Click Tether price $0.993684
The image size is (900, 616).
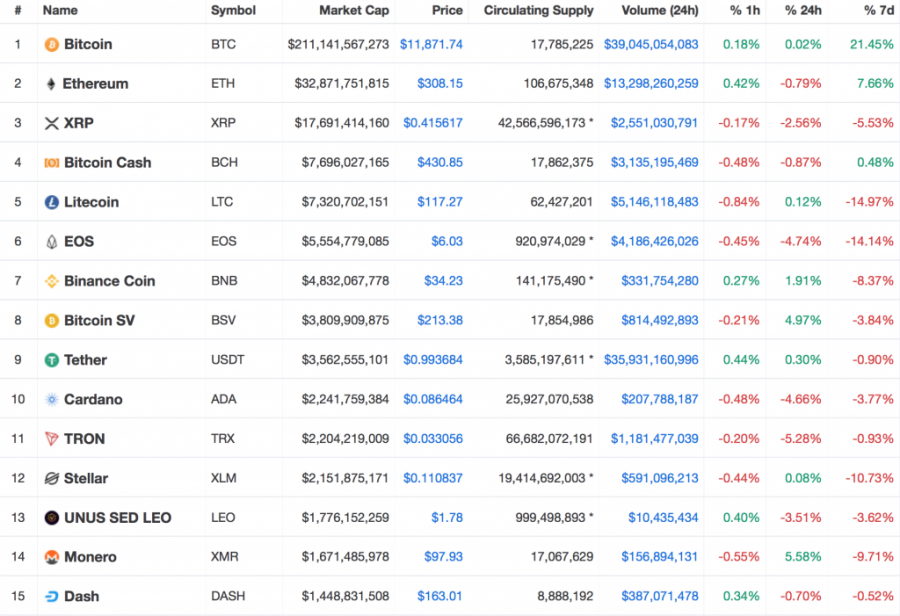pyautogui.click(x=433, y=360)
